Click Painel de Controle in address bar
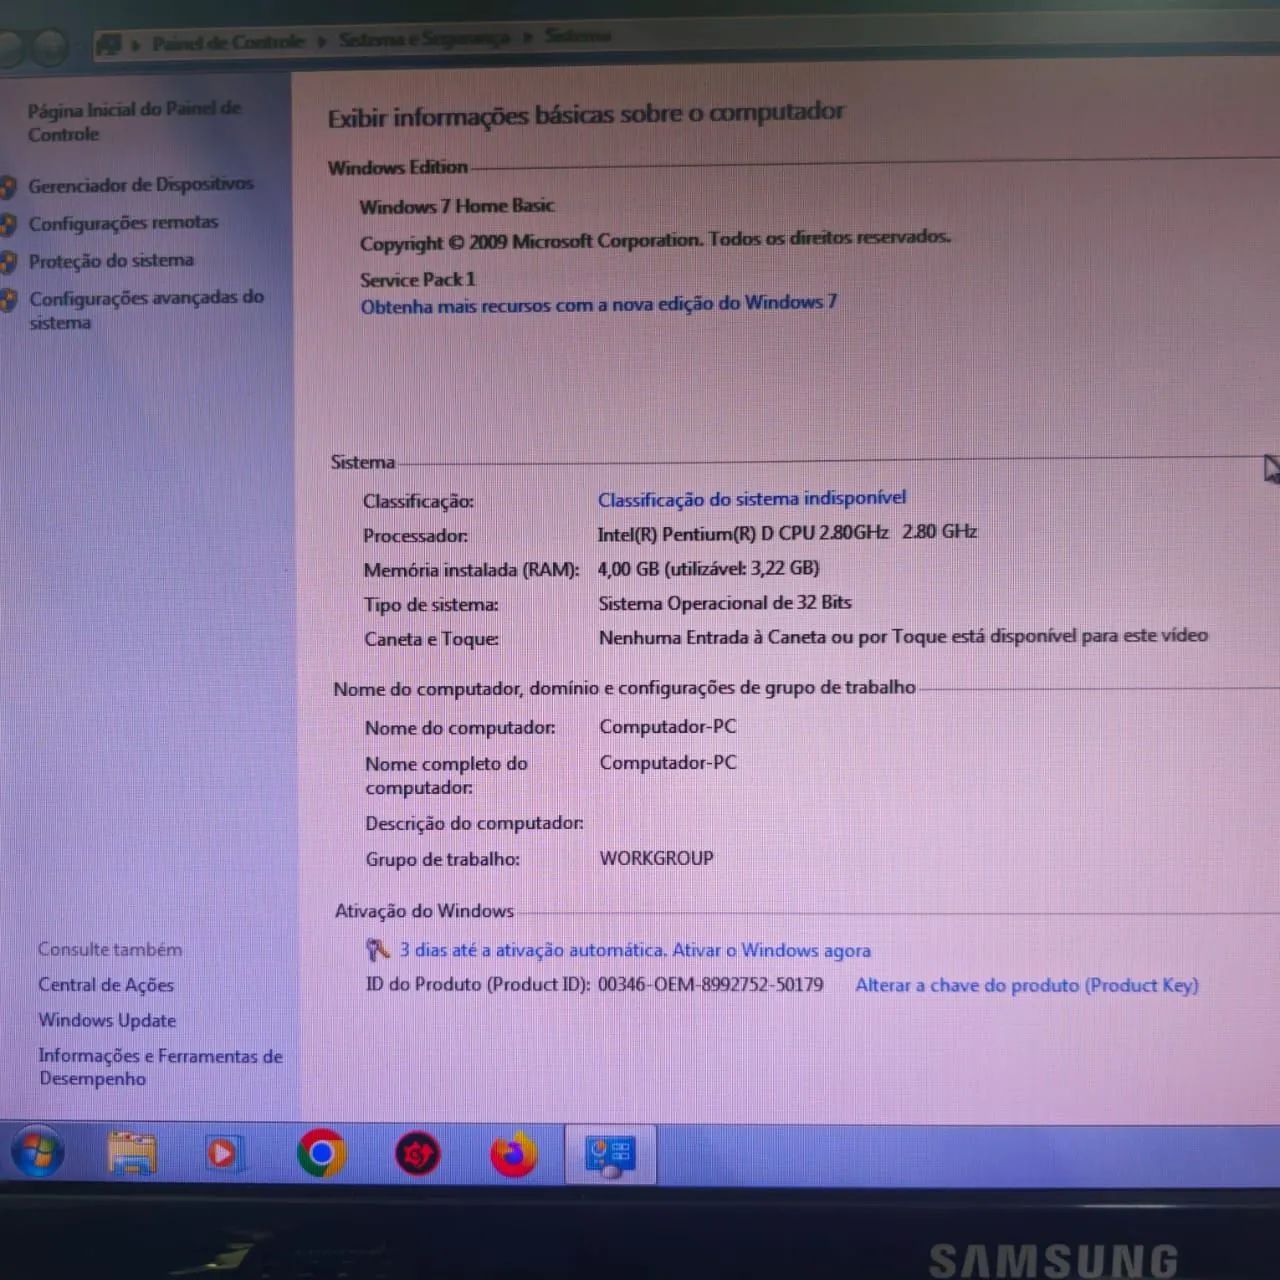The width and height of the screenshot is (1280, 1280). coord(228,42)
